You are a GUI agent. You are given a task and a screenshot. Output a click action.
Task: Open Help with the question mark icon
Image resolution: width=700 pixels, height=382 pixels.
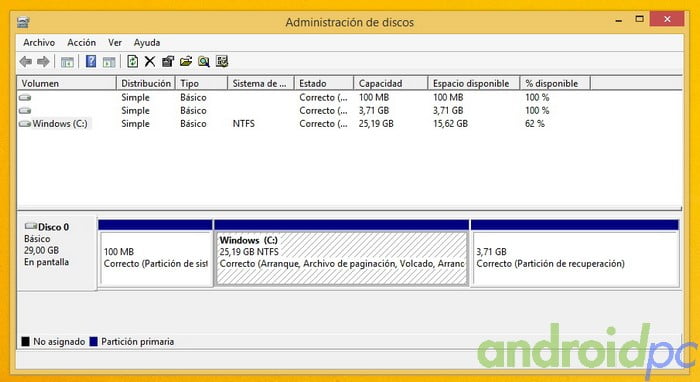[91, 61]
